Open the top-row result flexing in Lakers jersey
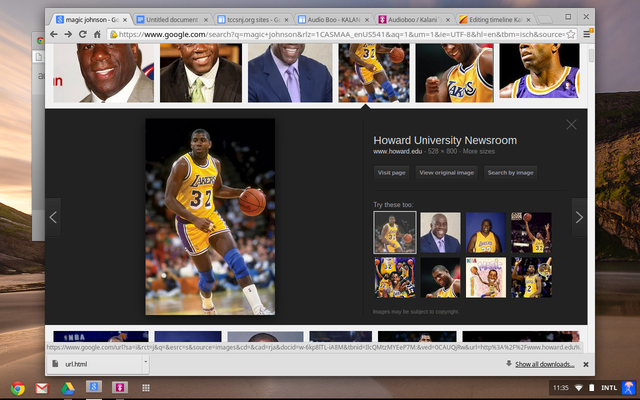 [454, 73]
